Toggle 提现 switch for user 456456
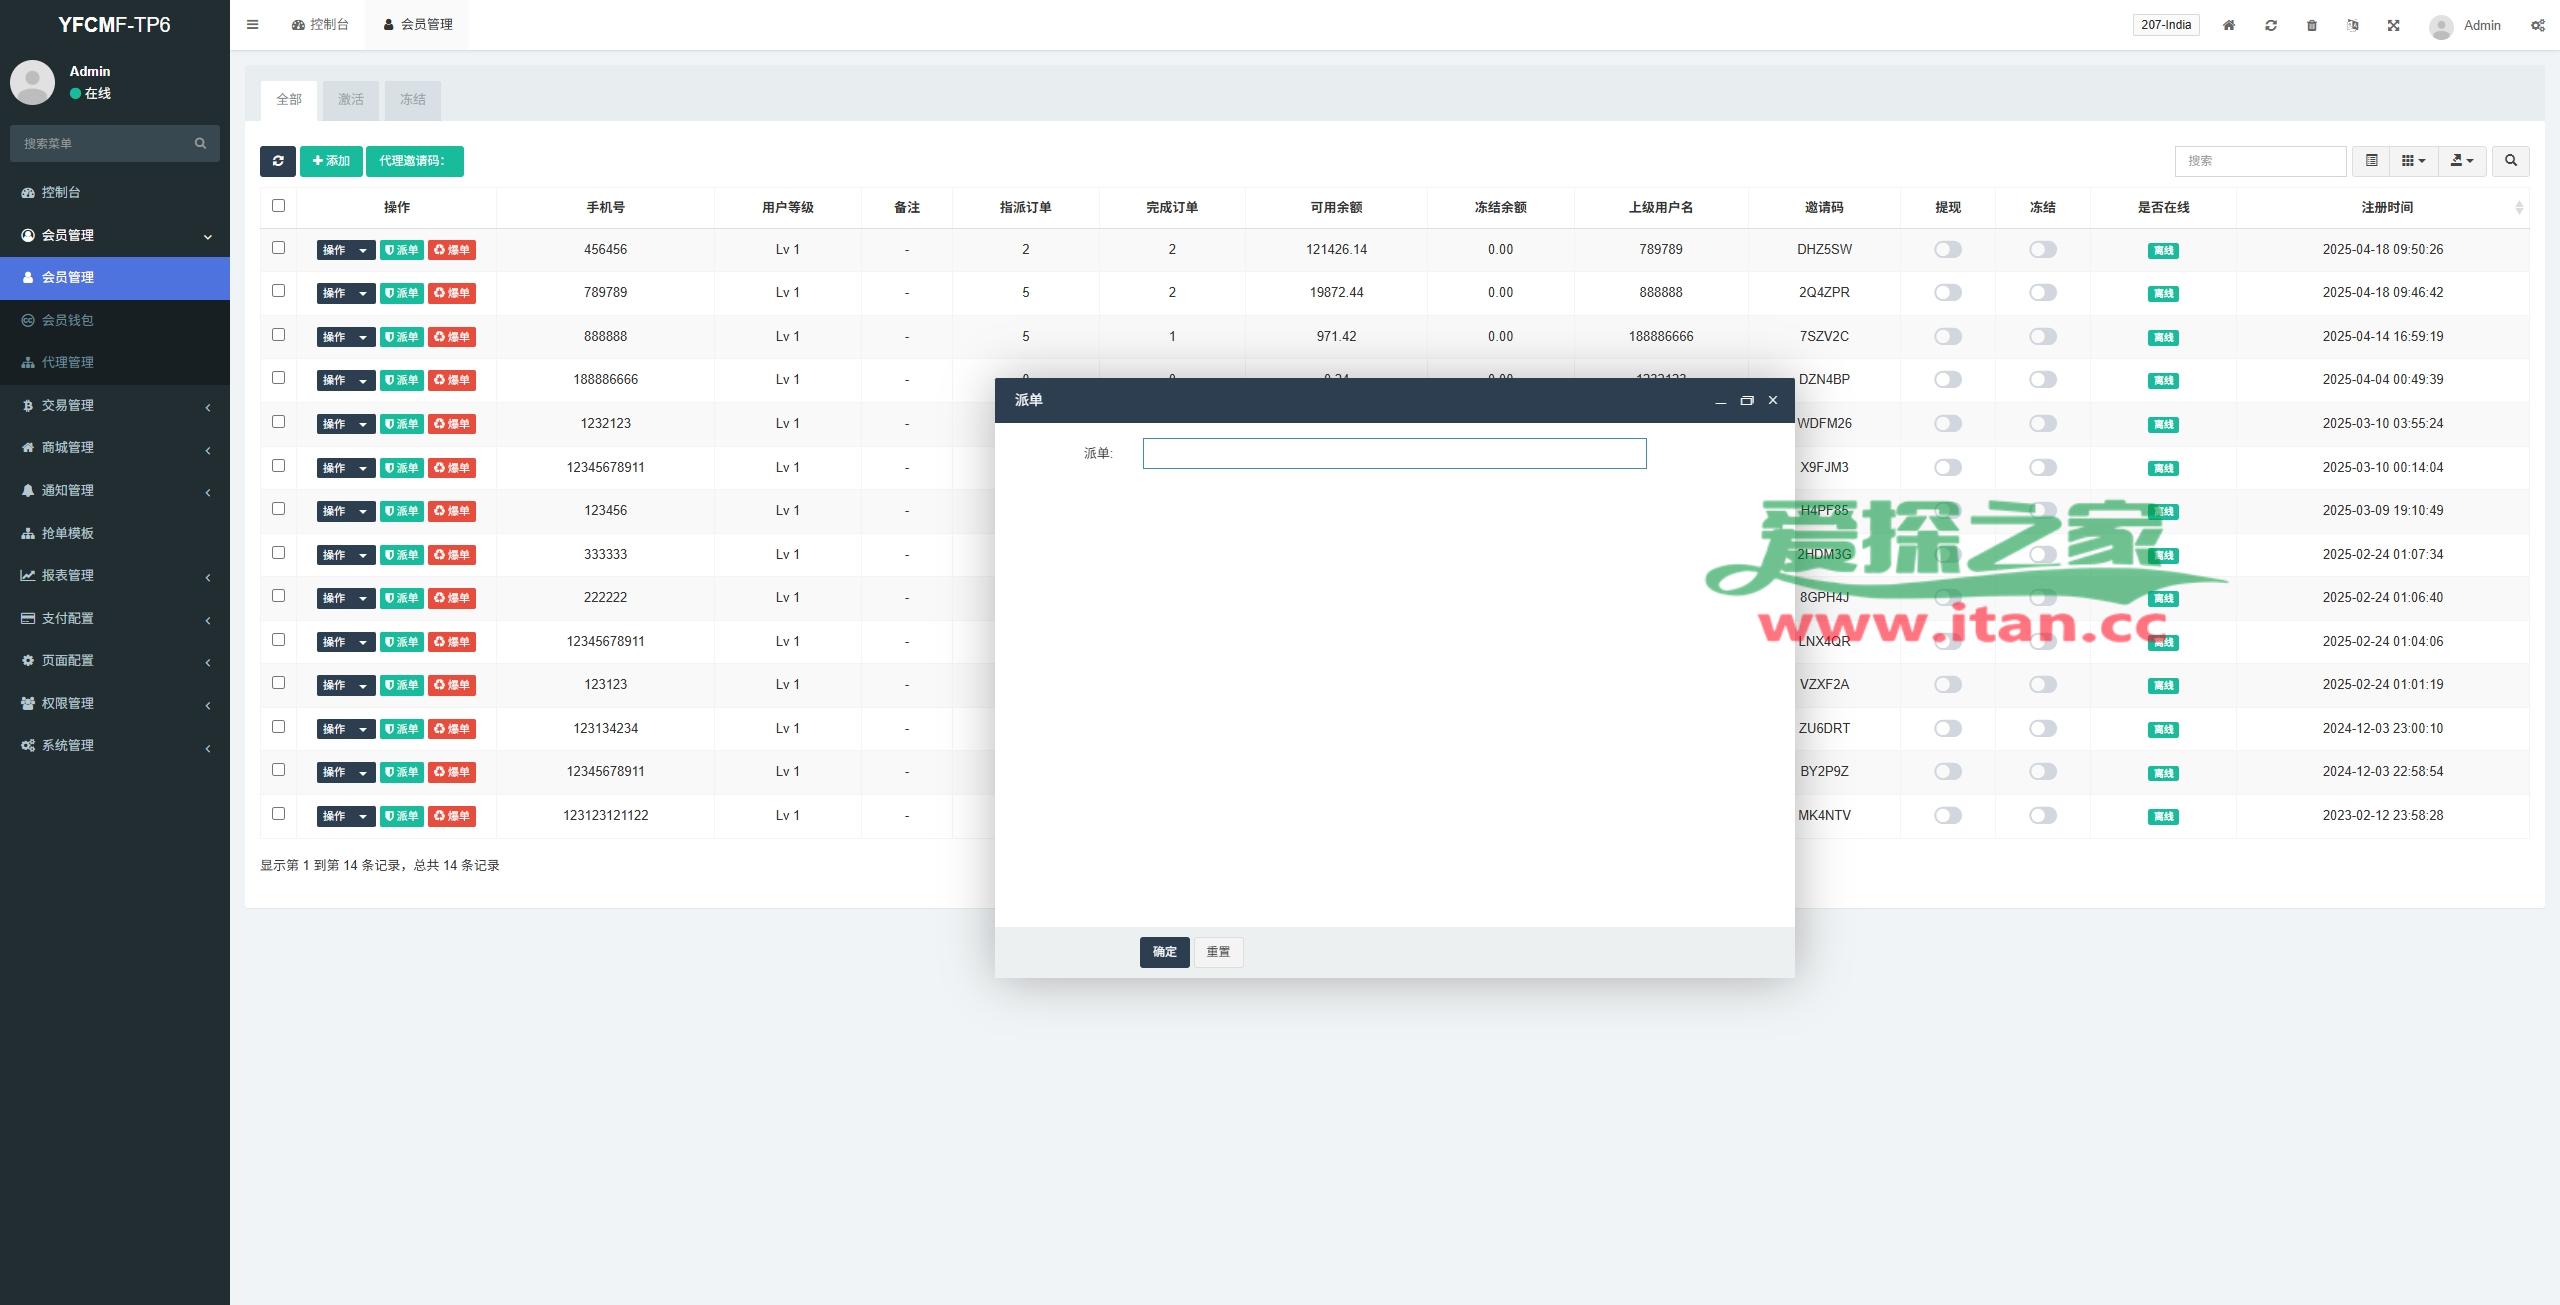Image resolution: width=2560 pixels, height=1305 pixels. point(1947,250)
